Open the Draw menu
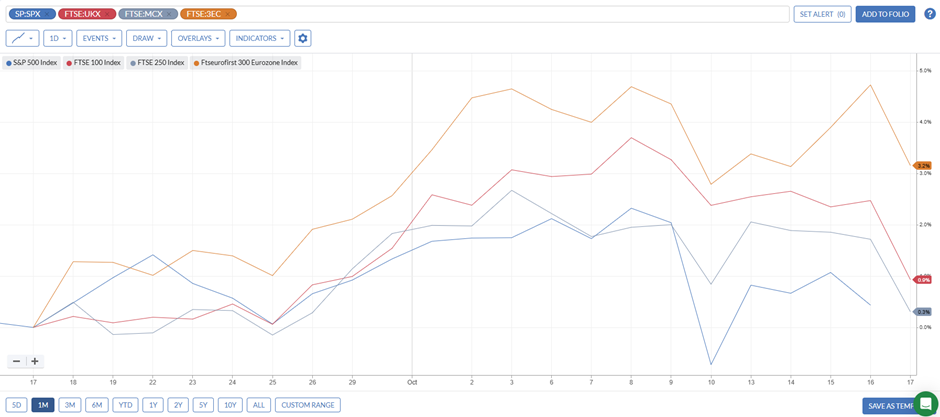 pyautogui.click(x=146, y=38)
